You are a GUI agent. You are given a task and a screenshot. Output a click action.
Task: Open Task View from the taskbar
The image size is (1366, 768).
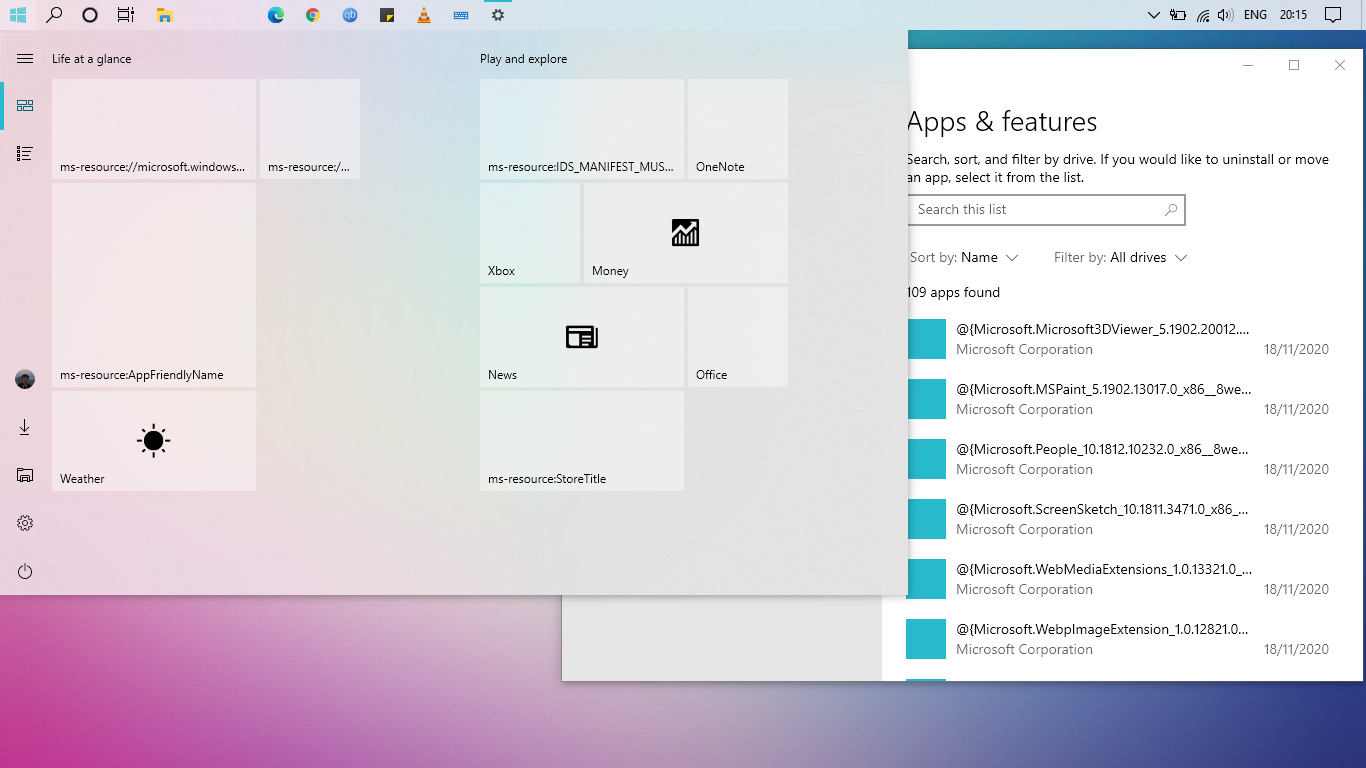pos(125,15)
